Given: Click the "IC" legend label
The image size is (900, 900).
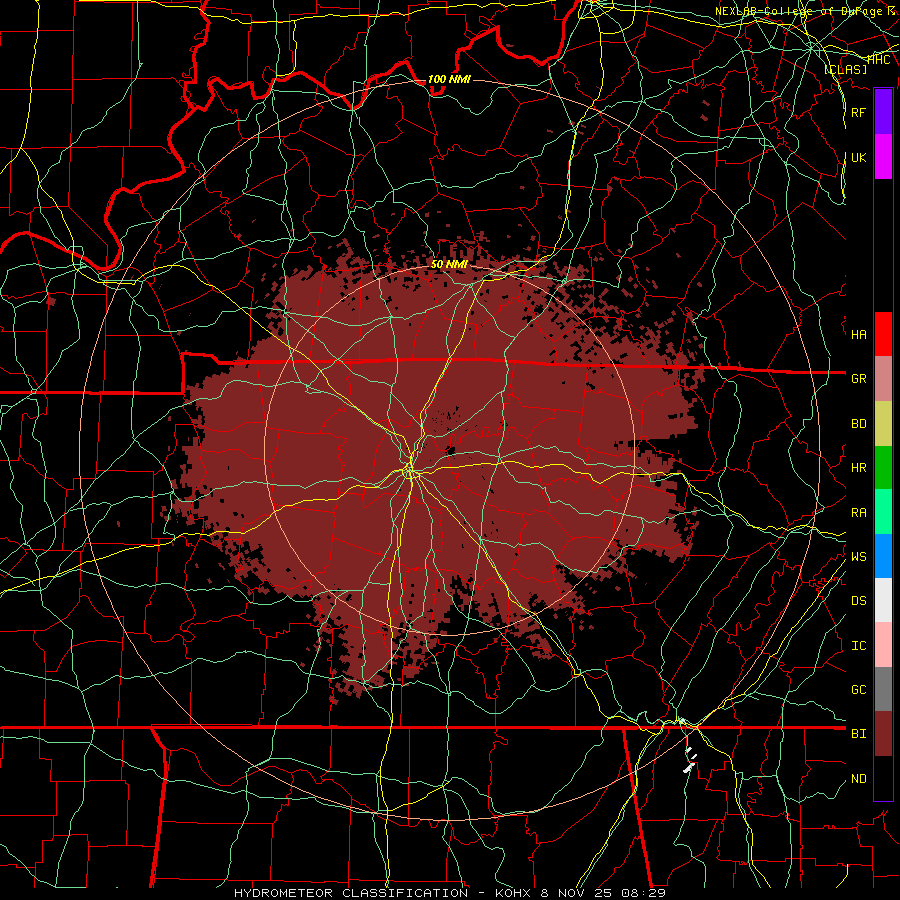Looking at the screenshot, I should [x=859, y=646].
